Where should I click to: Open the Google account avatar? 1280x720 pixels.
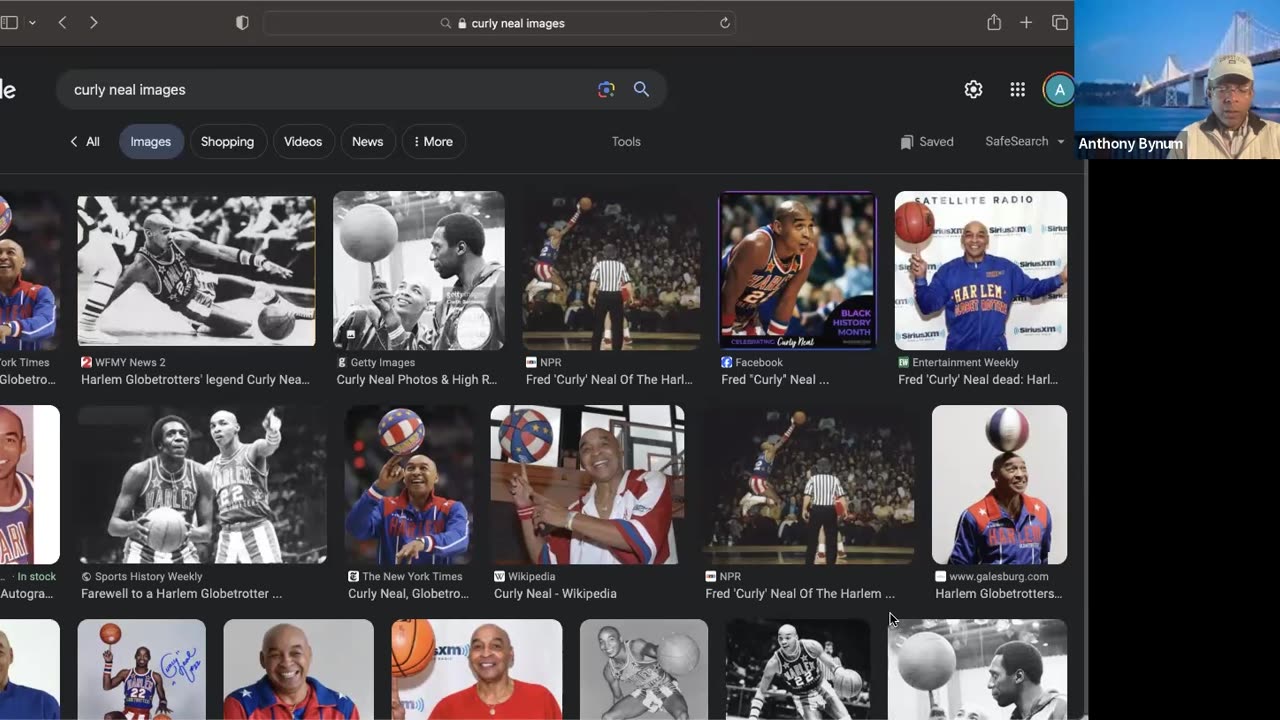click(x=1058, y=90)
